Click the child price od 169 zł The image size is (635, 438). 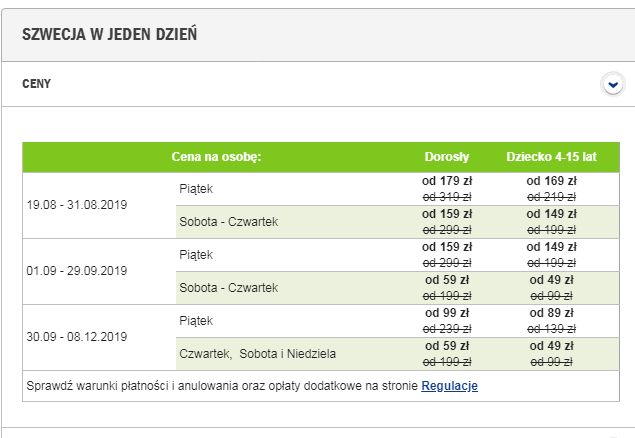551,181
